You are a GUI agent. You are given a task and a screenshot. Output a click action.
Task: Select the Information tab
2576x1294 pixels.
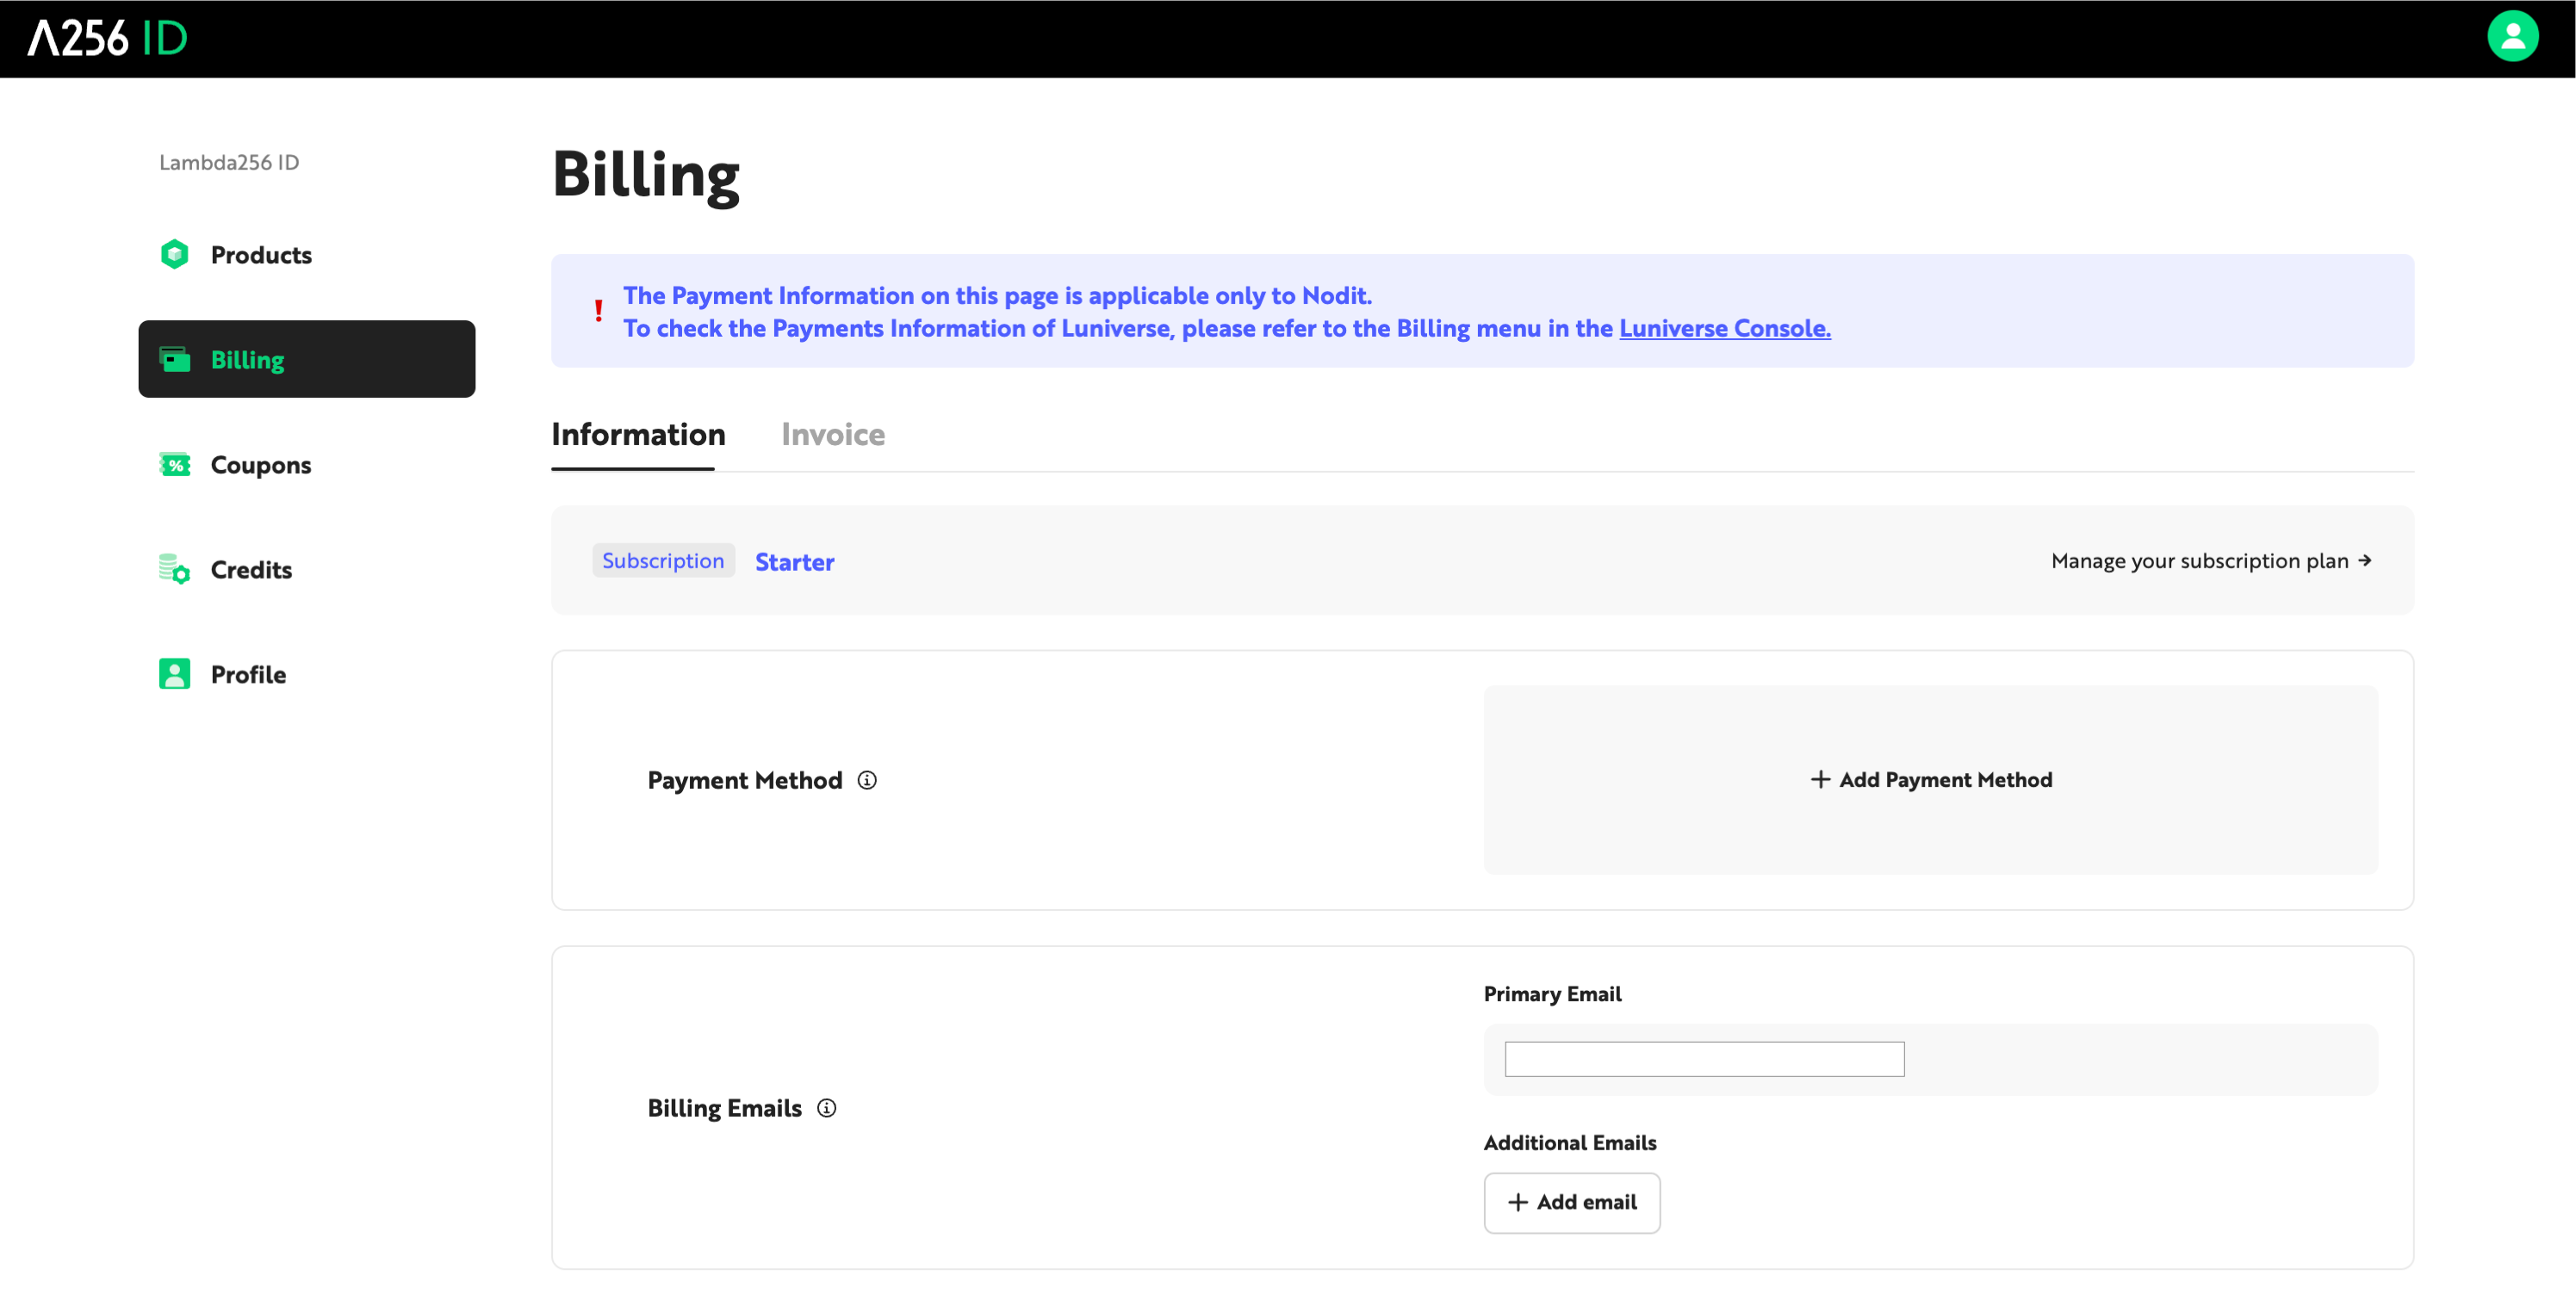[638, 435]
